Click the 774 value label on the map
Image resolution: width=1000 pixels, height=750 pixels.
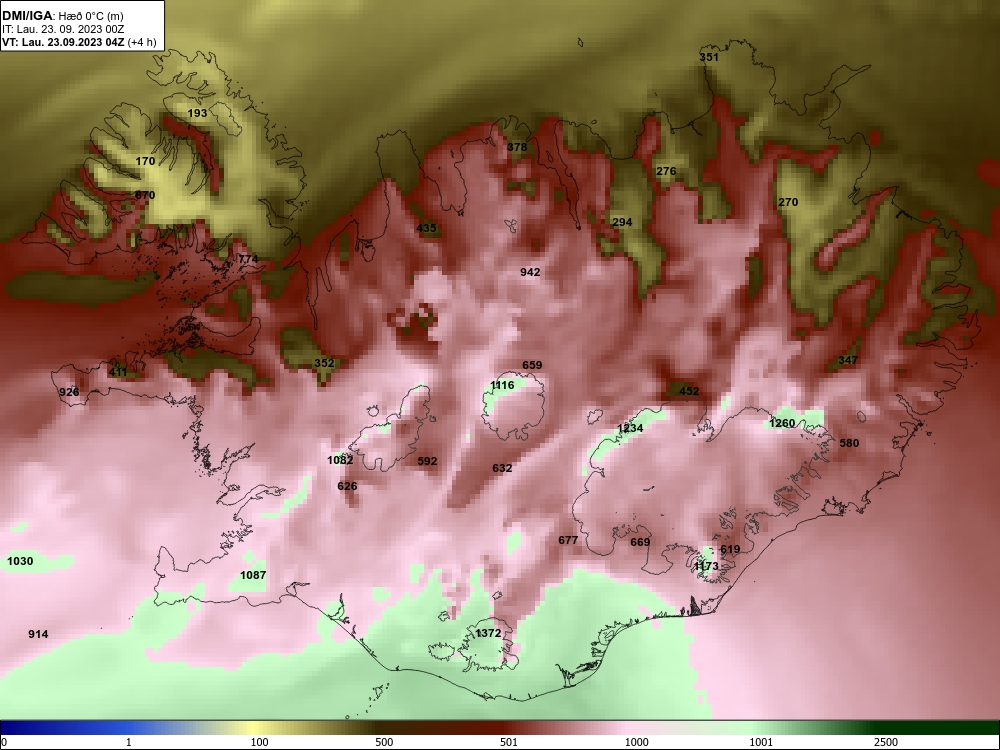[x=248, y=259]
